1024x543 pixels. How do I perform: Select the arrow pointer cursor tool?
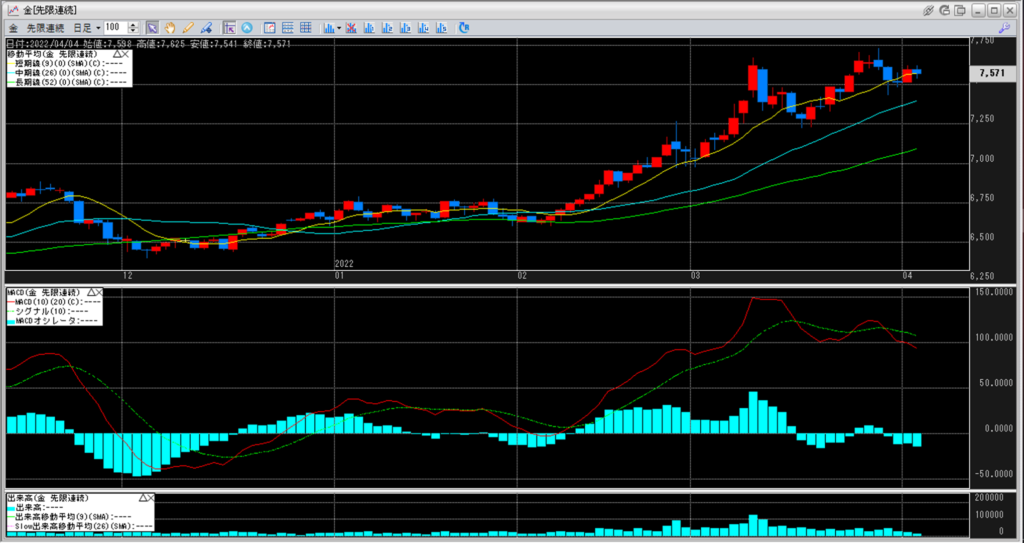(152, 27)
